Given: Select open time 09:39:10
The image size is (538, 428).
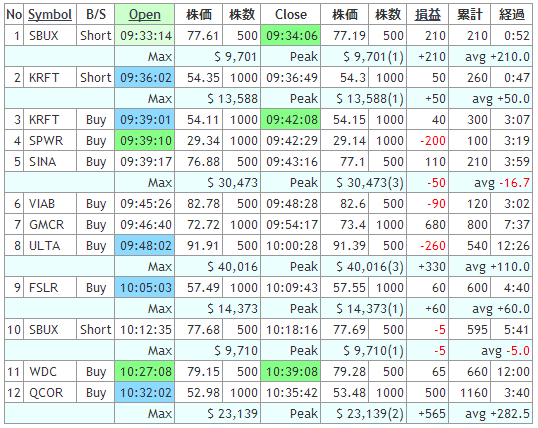Looking at the screenshot, I should click(144, 141).
